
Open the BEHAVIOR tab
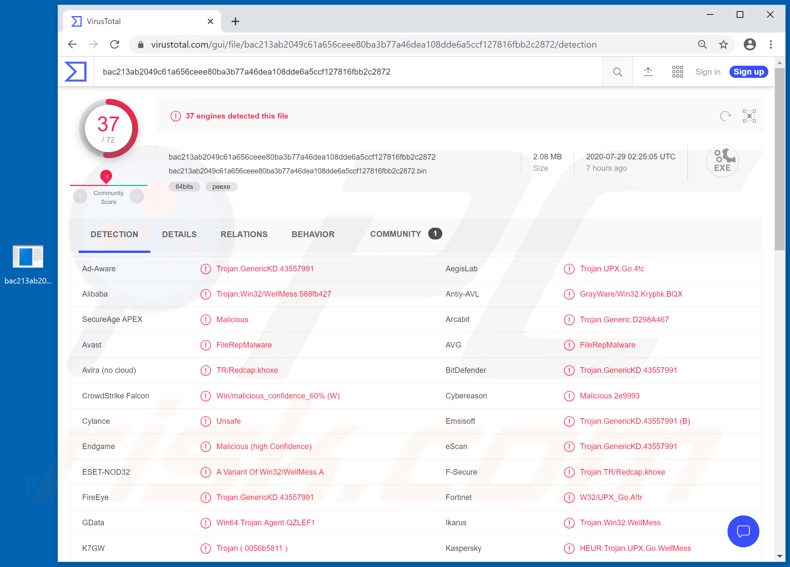point(313,234)
